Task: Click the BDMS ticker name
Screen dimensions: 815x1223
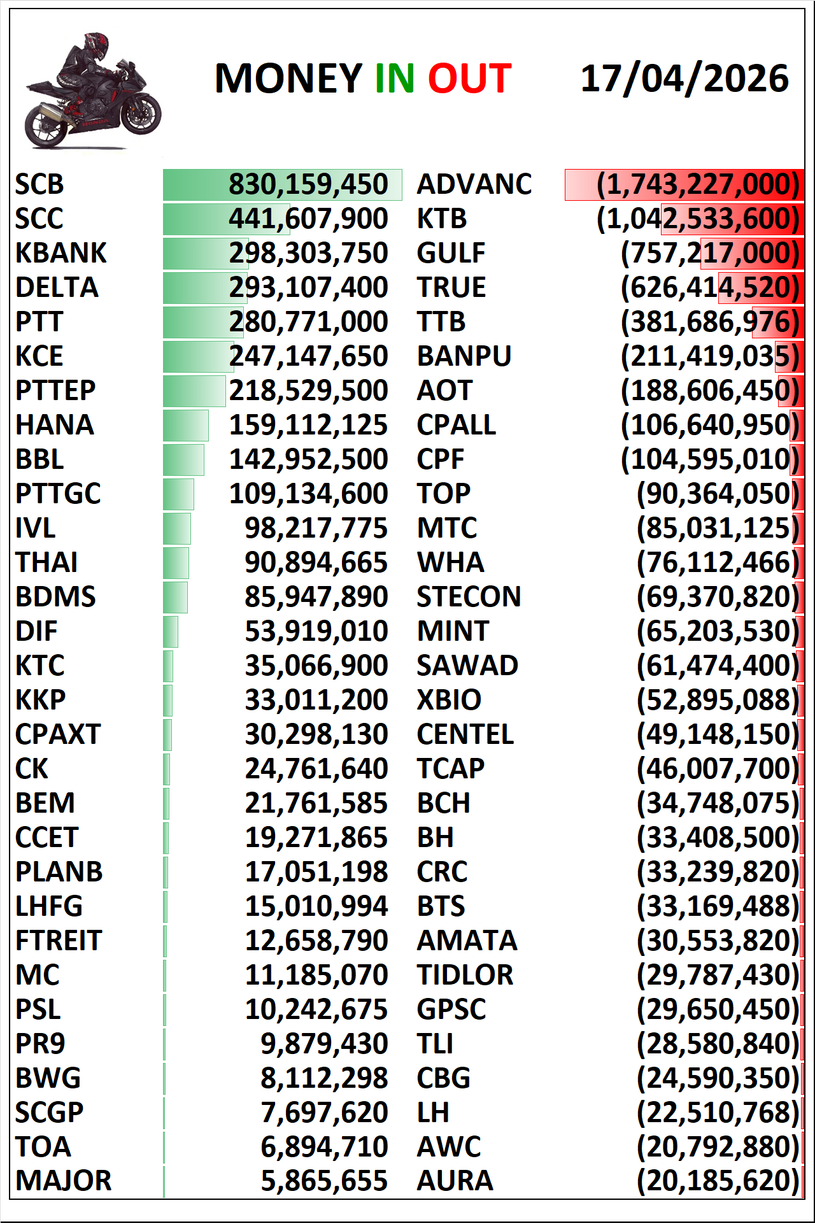Action: [x=56, y=597]
